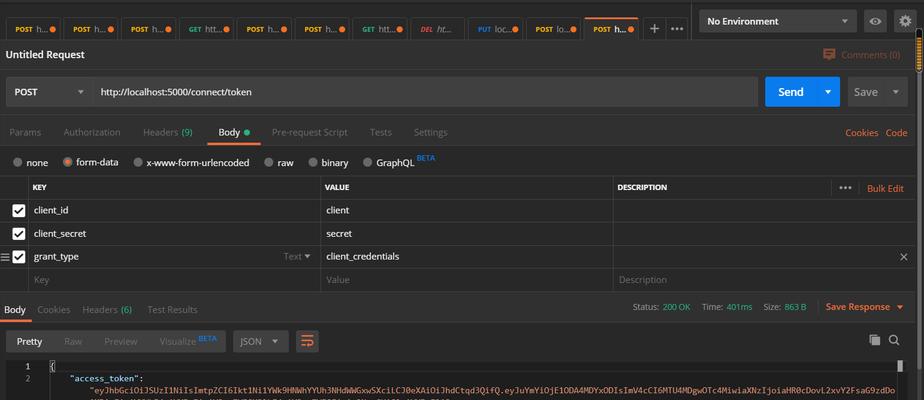Open the Authorization tab
The width and height of the screenshot is (924, 400).
click(x=92, y=133)
